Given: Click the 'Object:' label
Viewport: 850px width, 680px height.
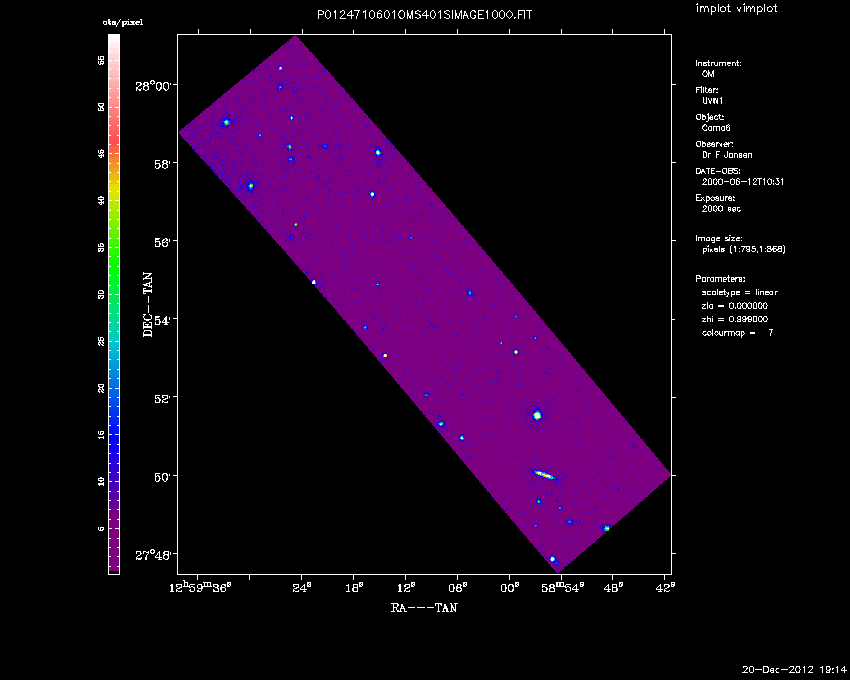Looking at the screenshot, I should point(710,117).
